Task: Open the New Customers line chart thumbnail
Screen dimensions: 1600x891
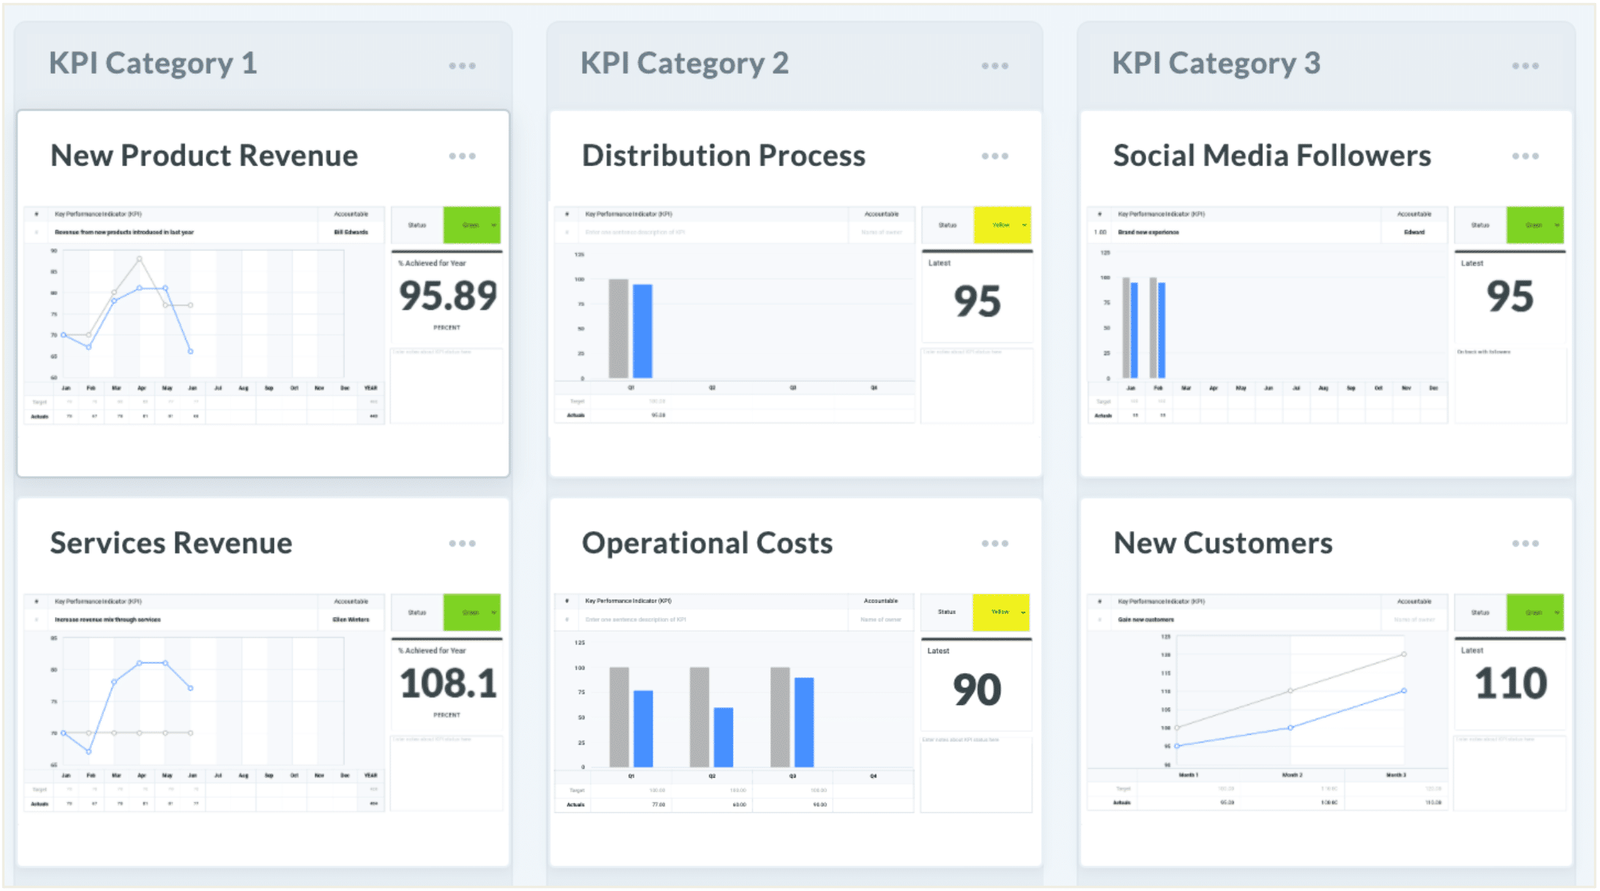Action: (1290, 700)
